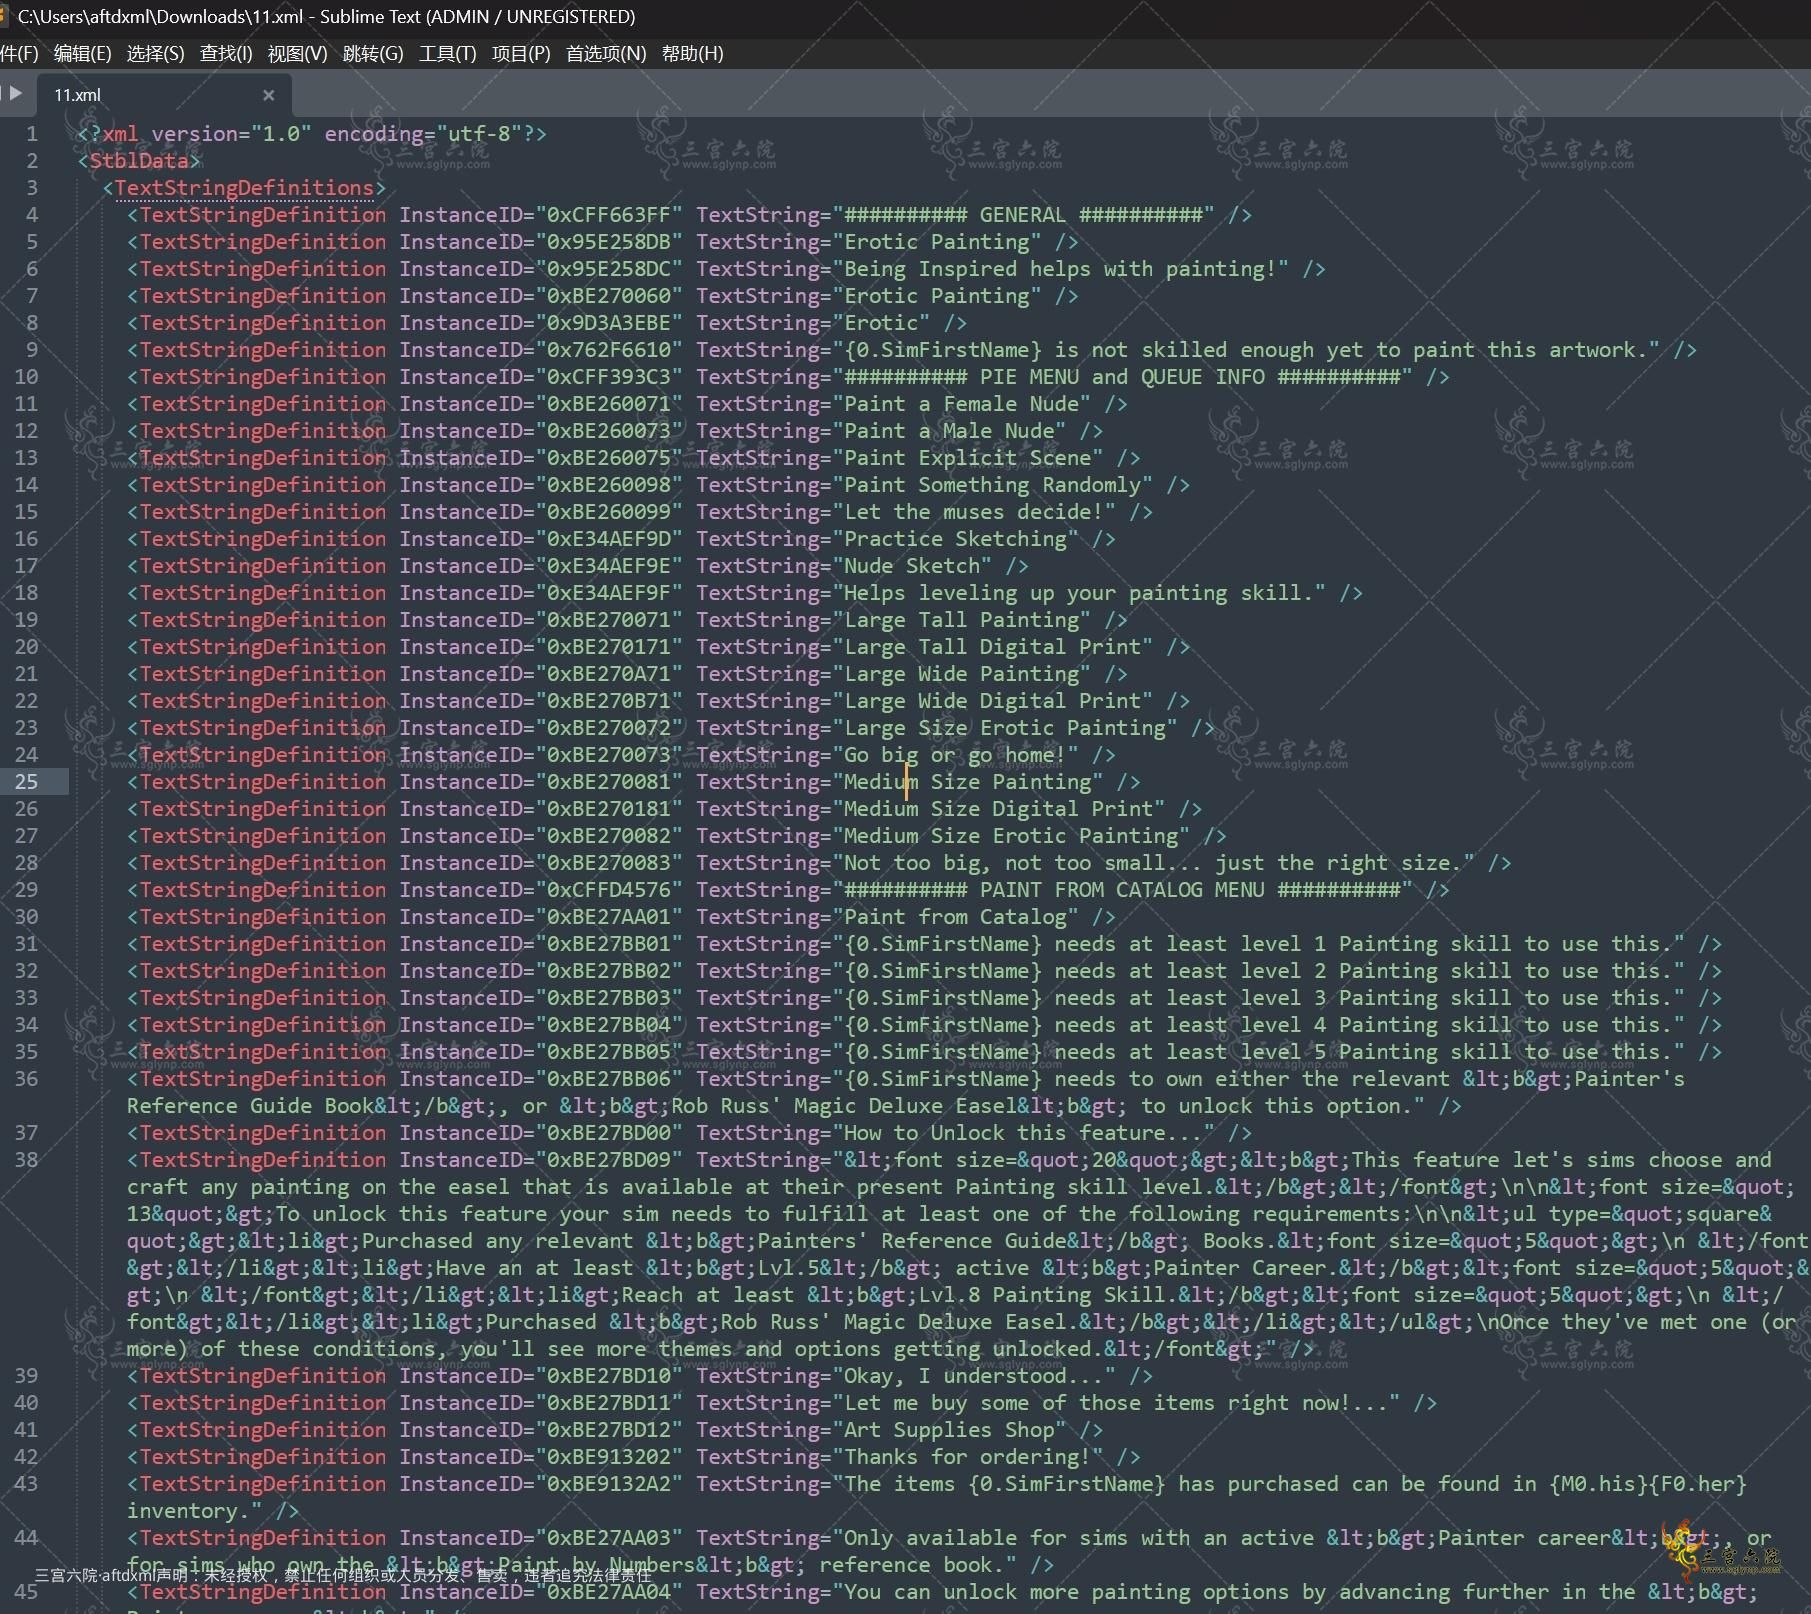Click the text "Let me buy some of those items right now!..."
The height and width of the screenshot is (1614, 1811).
[x=1116, y=1403]
